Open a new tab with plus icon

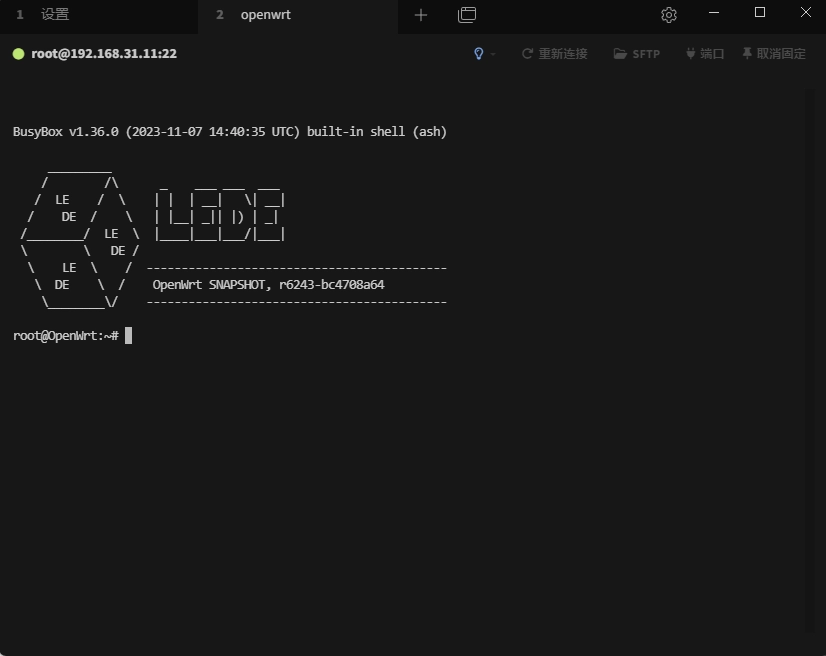(421, 15)
